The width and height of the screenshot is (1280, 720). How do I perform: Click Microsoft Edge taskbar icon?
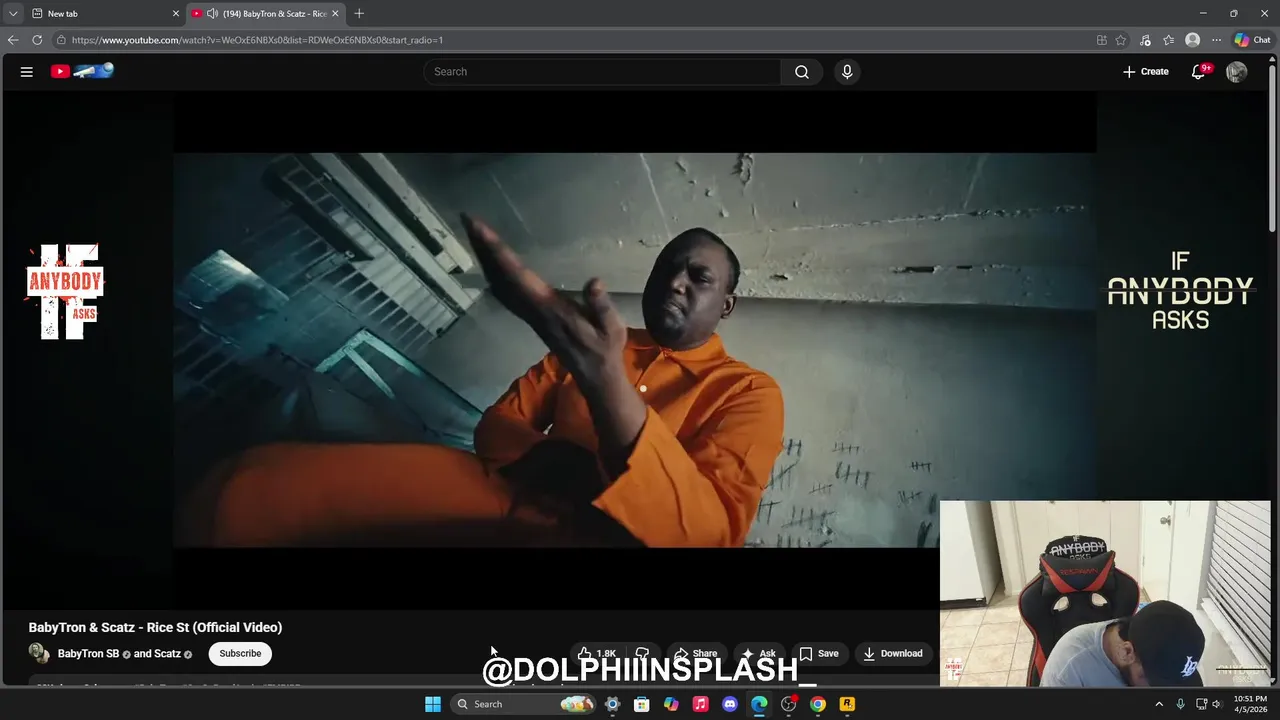pos(759,704)
